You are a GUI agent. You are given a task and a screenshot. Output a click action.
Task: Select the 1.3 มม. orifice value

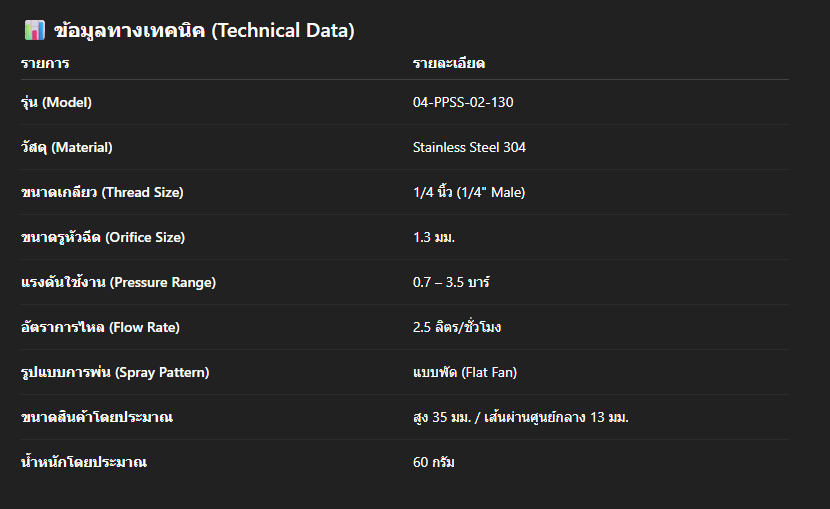click(441, 237)
